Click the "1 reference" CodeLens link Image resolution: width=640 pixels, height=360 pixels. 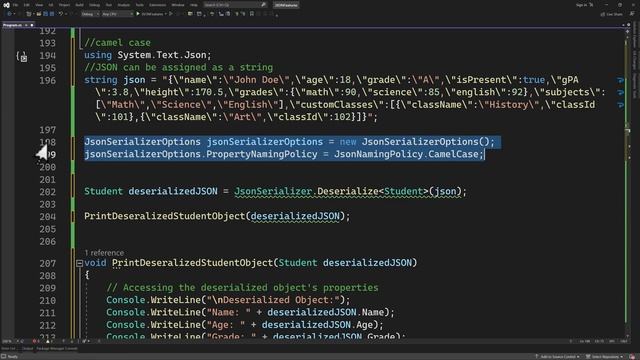coord(104,253)
